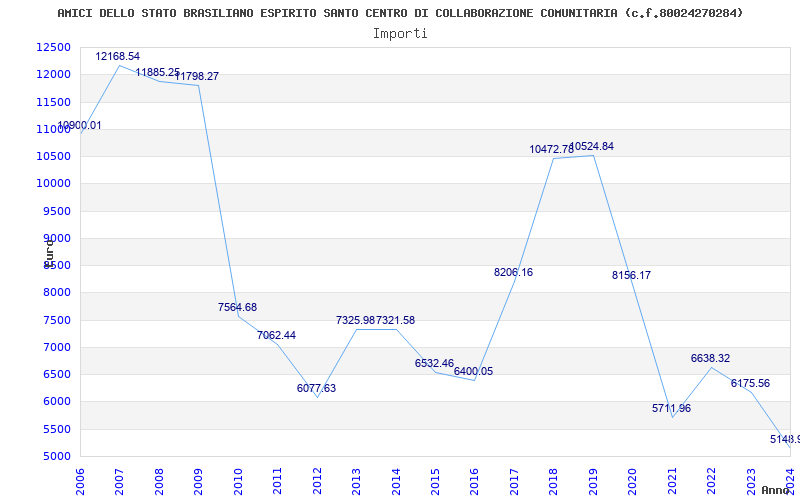This screenshot has width=800, height=500.
Task: Click the 2020 x-axis year label
Action: click(x=632, y=482)
